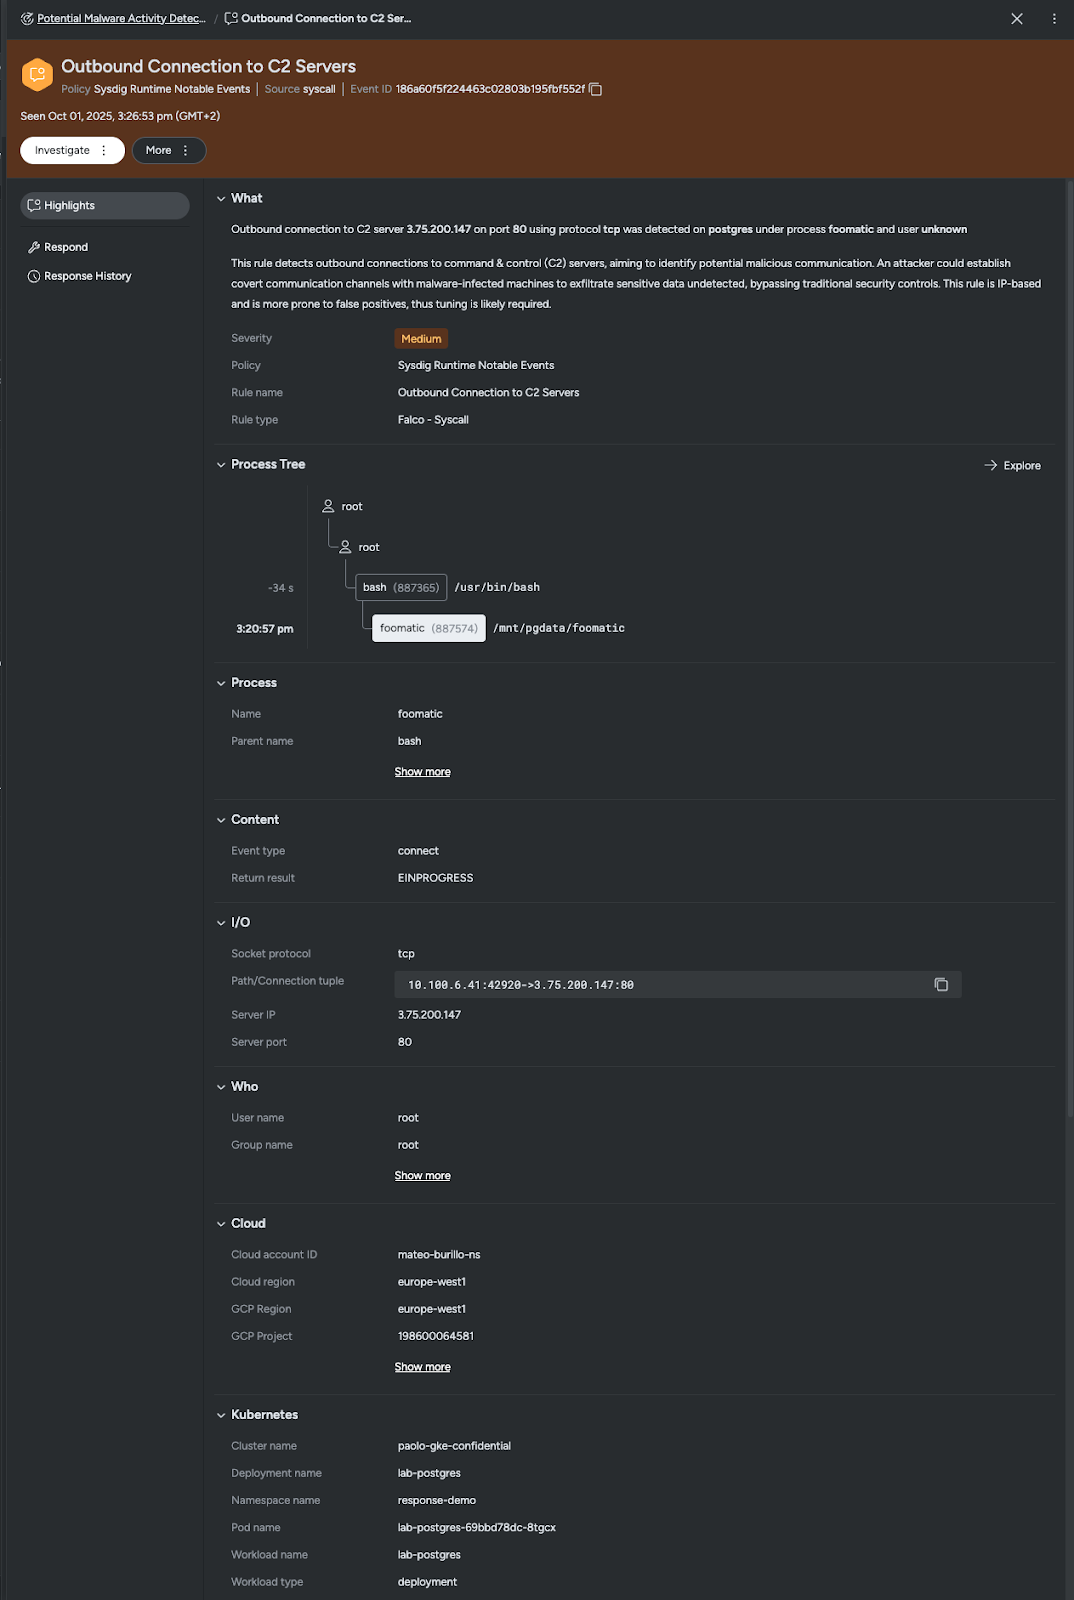Click the orange event hexagon icon

[x=37, y=74]
